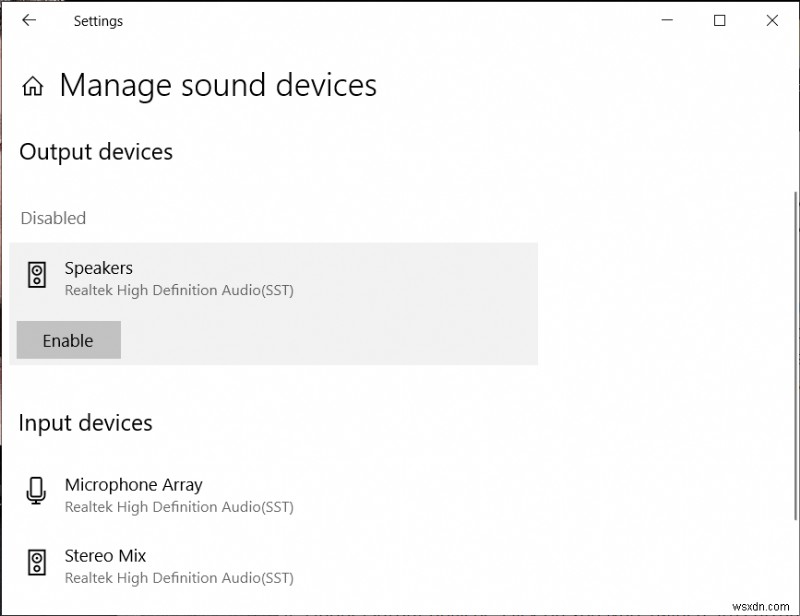Click the Microphone Array icon
Viewport: 800px width, 616px height.
37,492
